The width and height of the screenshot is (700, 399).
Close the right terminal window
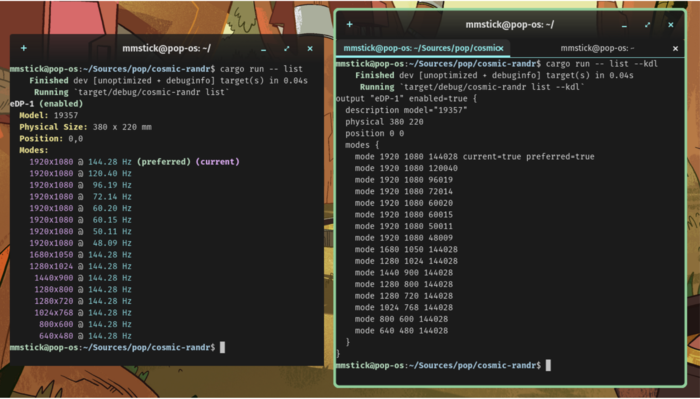tap(671, 25)
